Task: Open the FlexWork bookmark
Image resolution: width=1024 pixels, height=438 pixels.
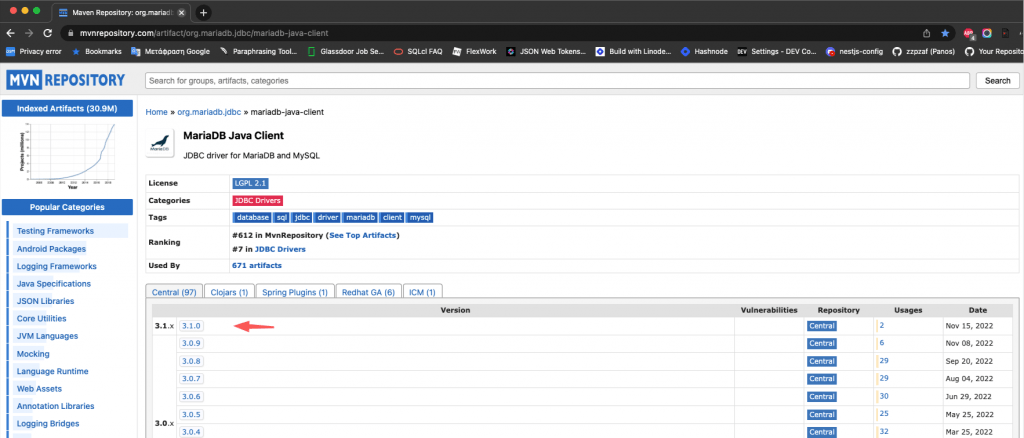Action: click(x=475, y=51)
